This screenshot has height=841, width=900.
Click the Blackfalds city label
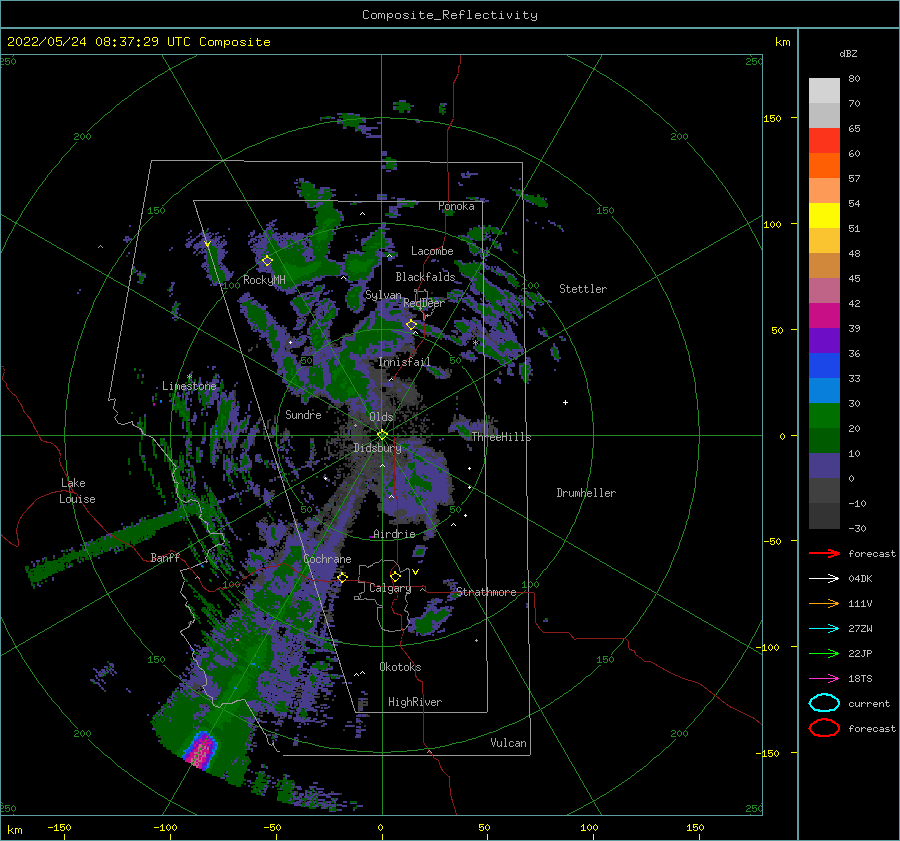click(425, 277)
